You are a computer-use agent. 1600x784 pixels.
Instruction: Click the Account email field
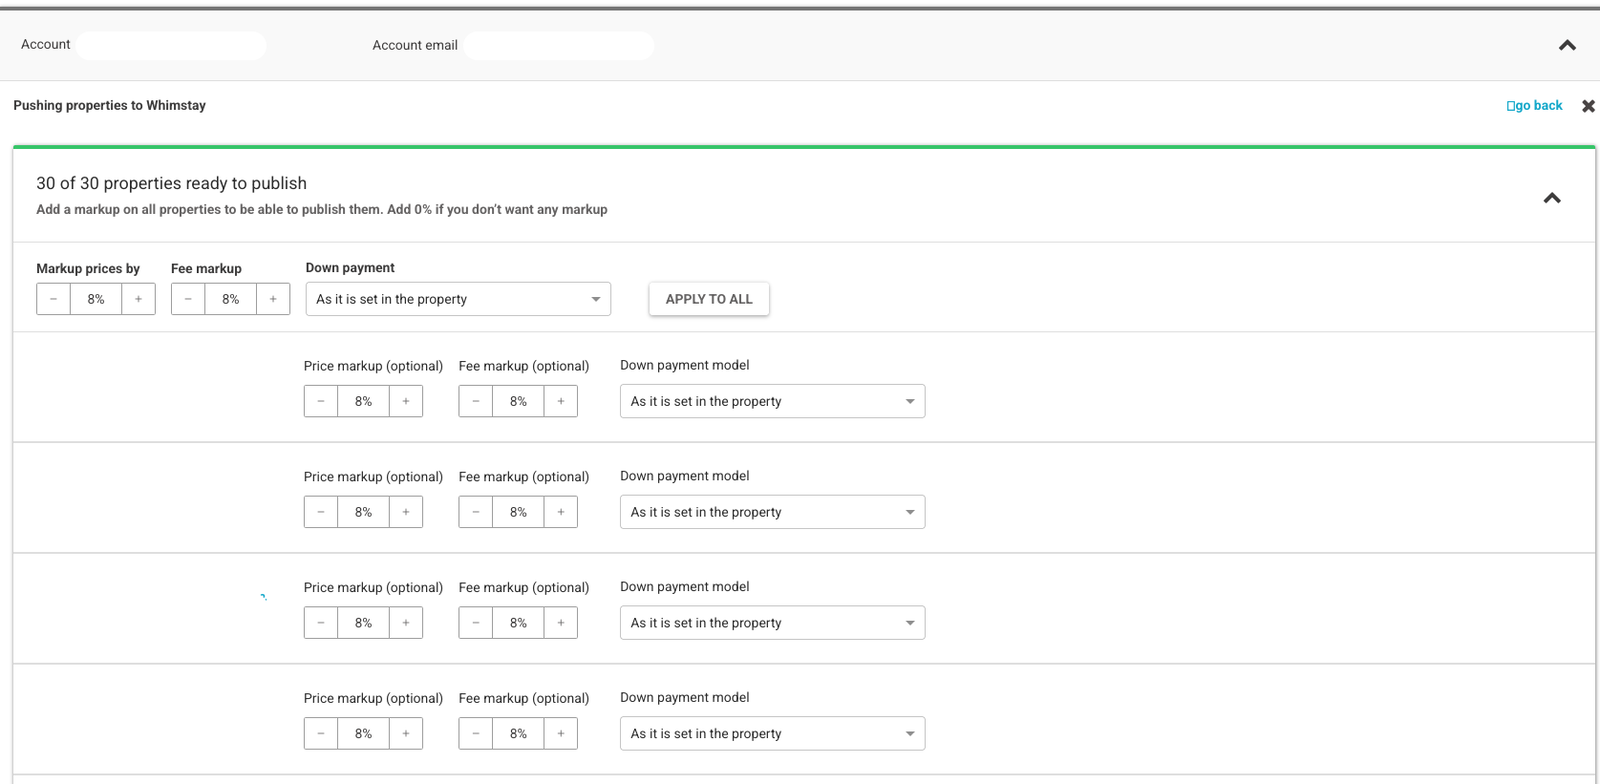(x=559, y=46)
